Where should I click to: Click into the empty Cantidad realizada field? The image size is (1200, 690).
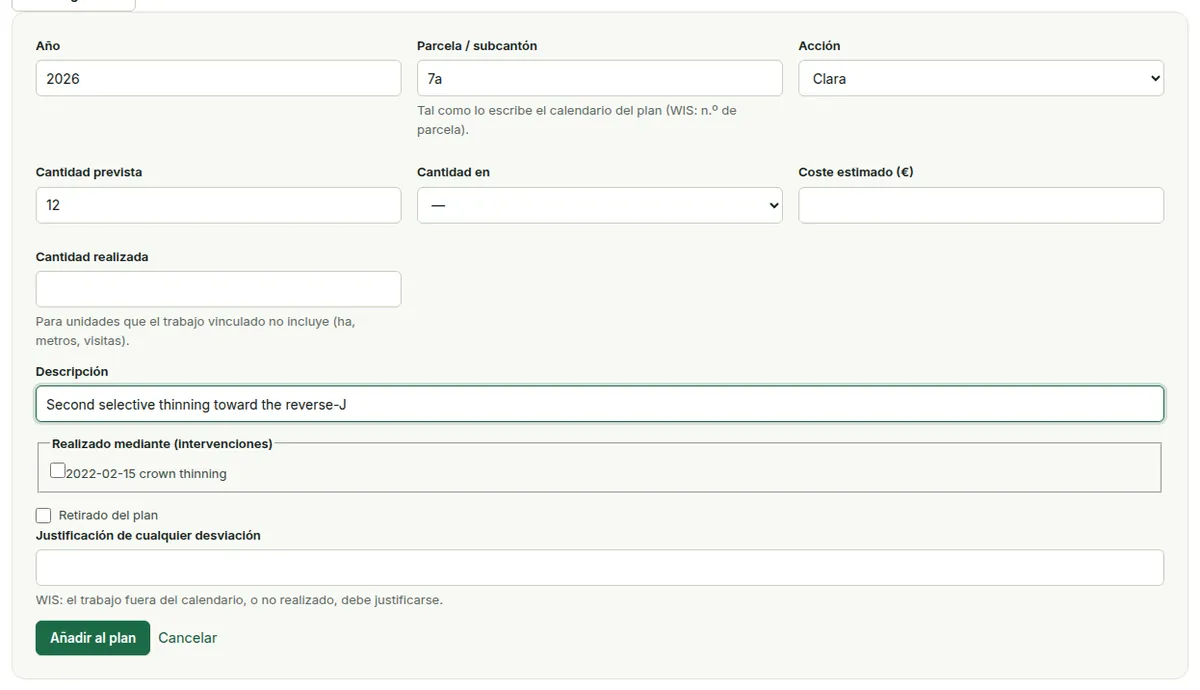tap(218, 289)
